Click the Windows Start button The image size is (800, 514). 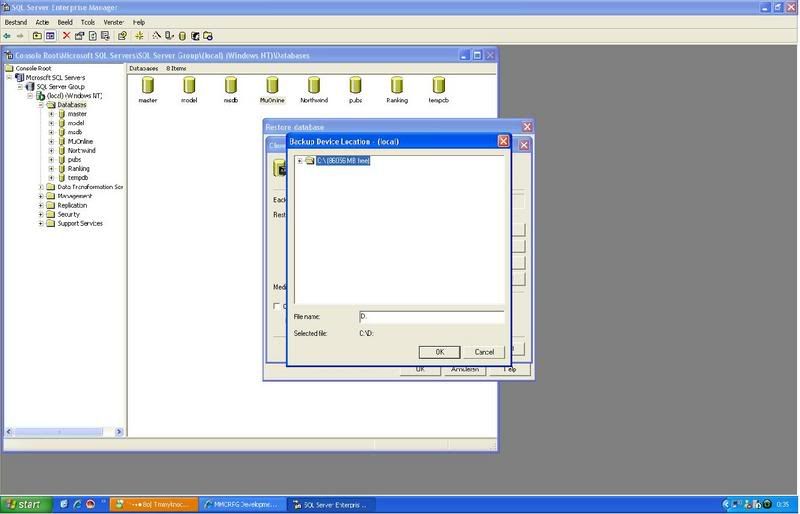point(23,504)
